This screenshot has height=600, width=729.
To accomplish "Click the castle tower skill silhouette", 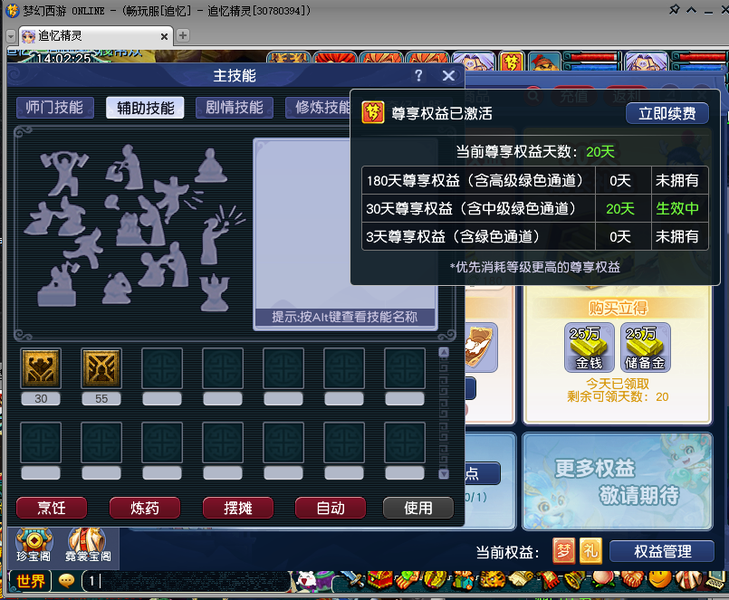I will 214,292.
